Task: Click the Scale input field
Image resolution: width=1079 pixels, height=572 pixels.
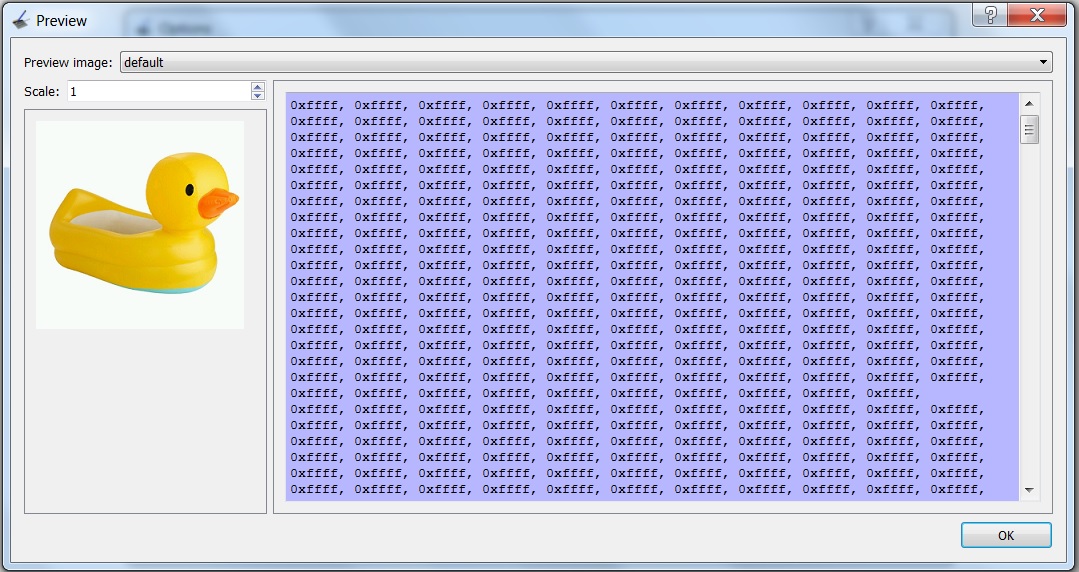Action: tap(160, 92)
